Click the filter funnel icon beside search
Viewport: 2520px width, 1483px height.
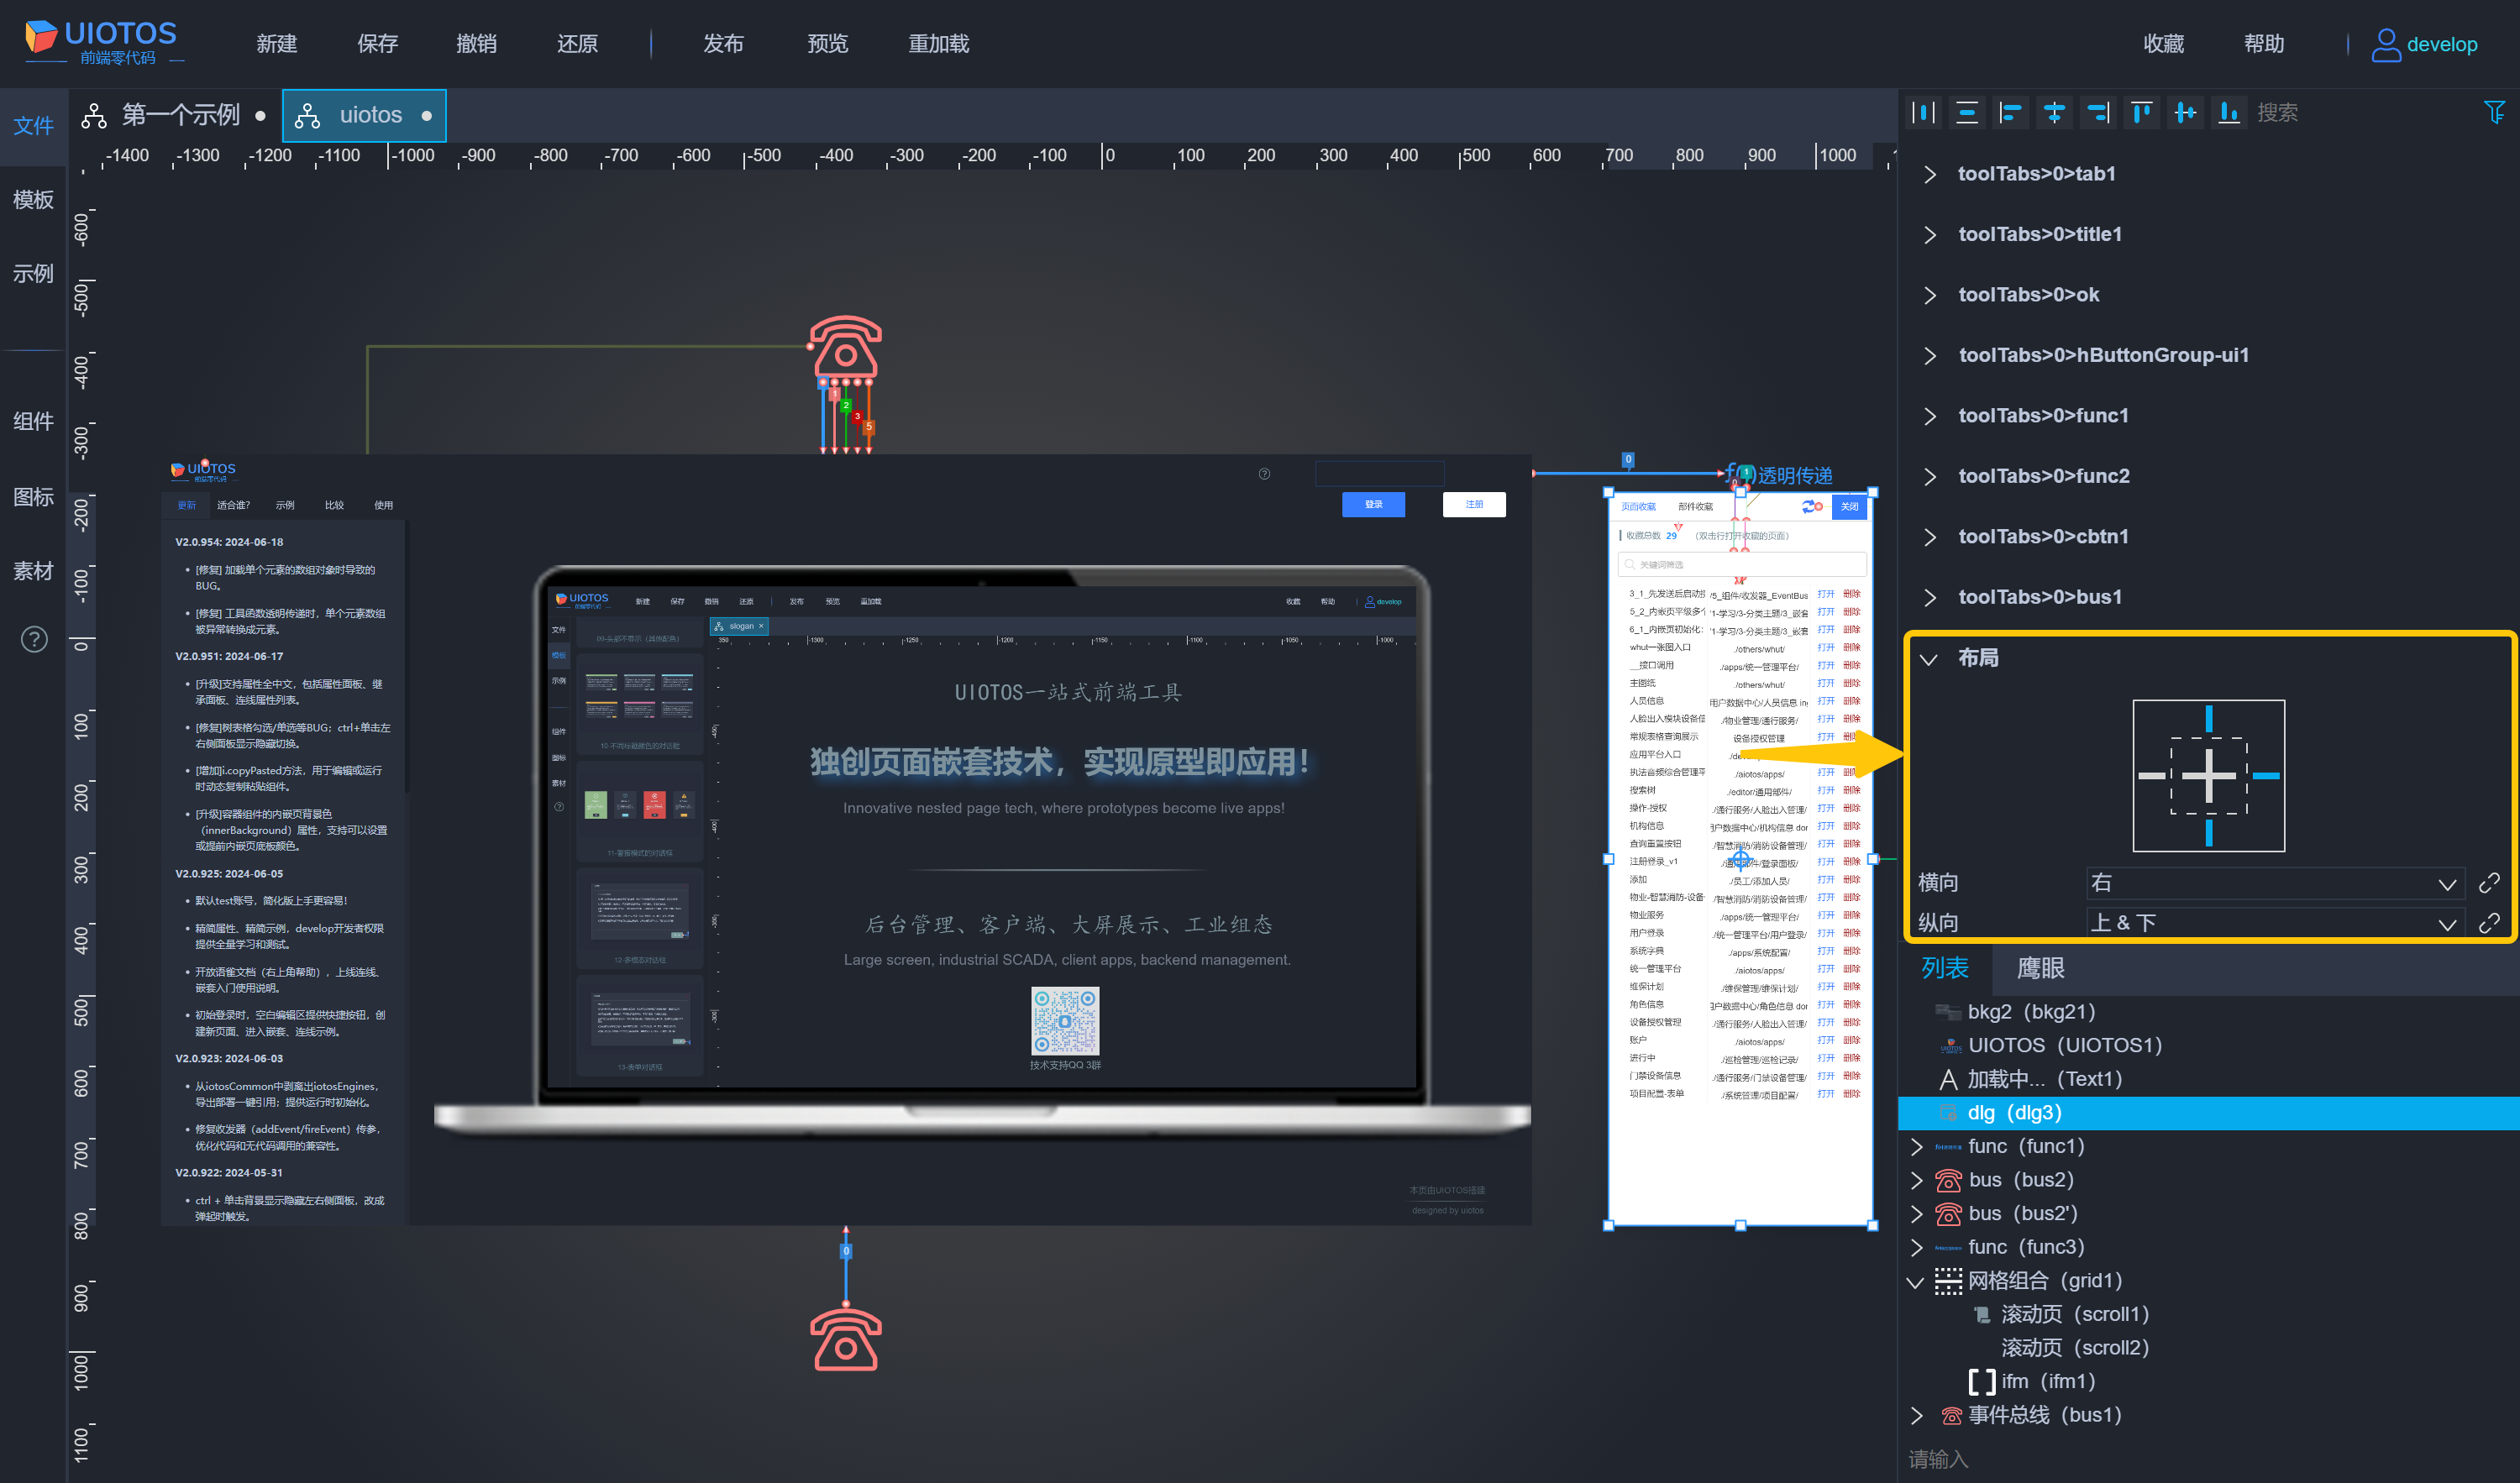2494,112
